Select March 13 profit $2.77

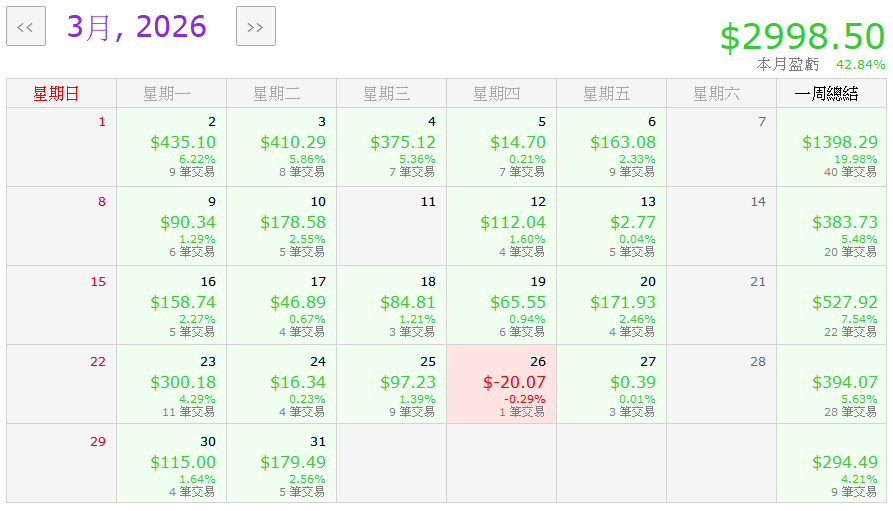coord(633,222)
